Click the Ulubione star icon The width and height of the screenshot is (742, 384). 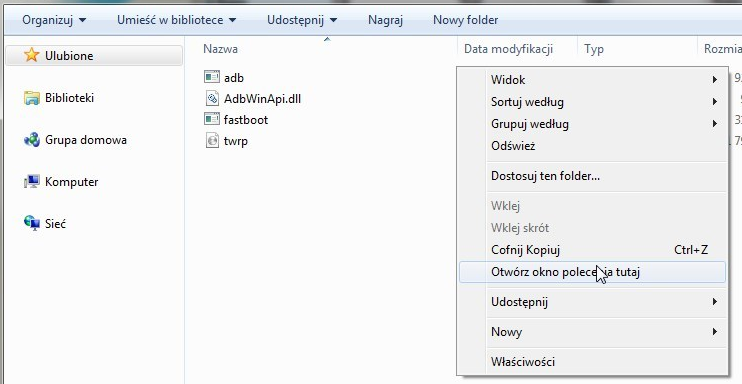tap(31, 55)
